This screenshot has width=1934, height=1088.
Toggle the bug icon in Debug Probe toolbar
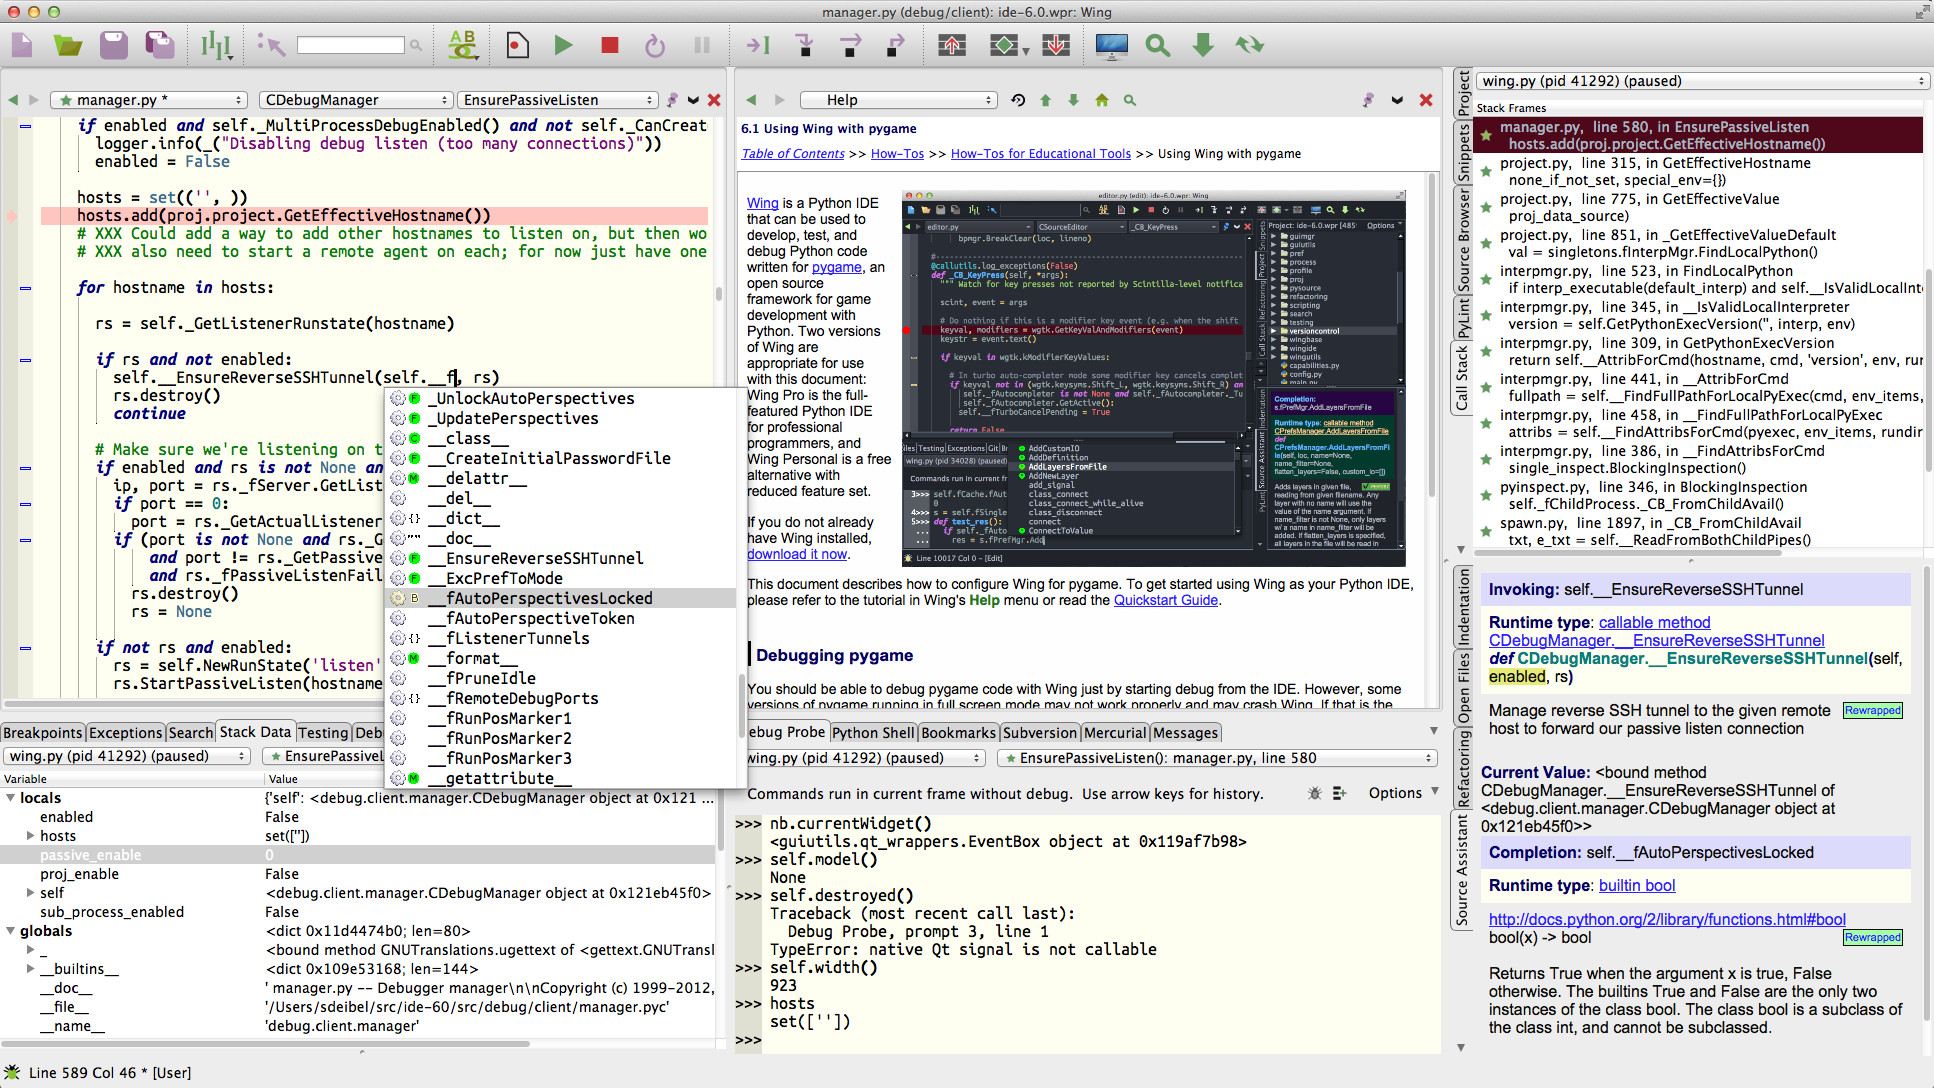pyautogui.click(x=1314, y=793)
